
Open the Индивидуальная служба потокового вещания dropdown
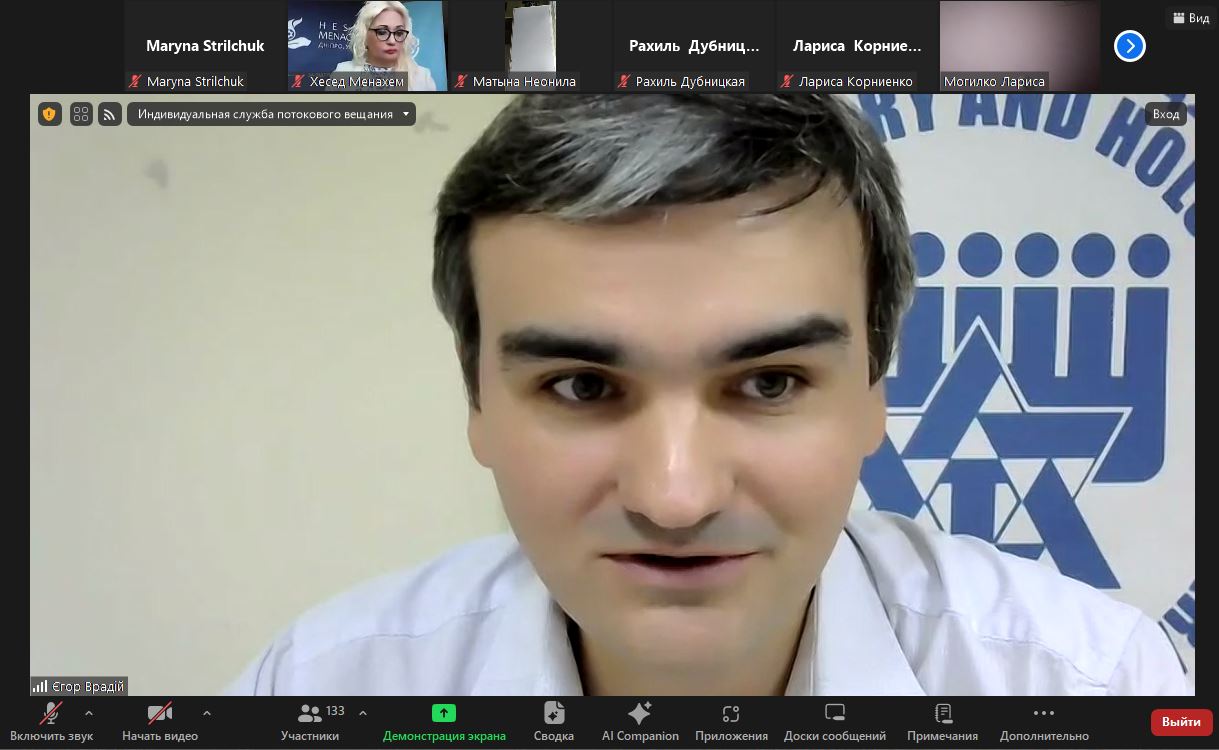[x=271, y=114]
